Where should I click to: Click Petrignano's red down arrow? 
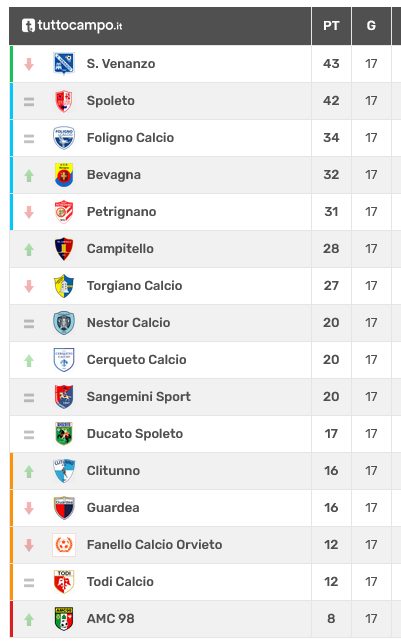click(29, 212)
